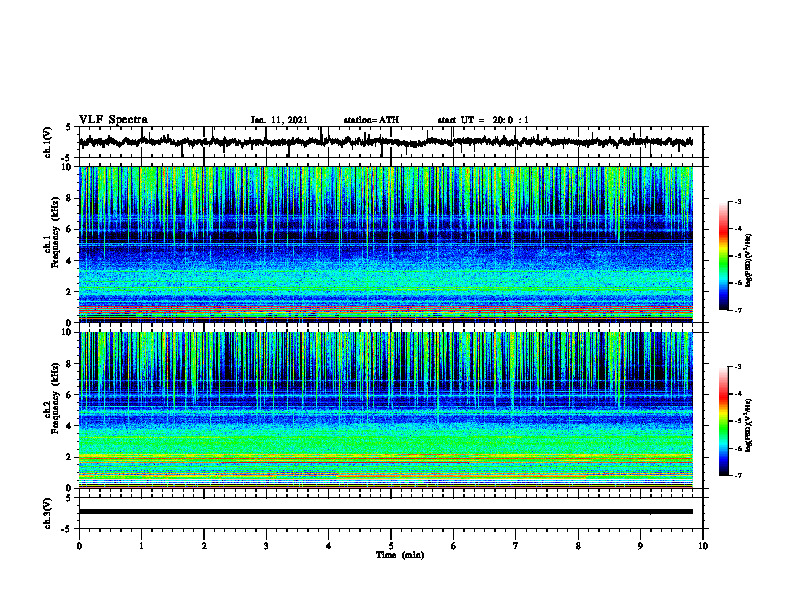
Task: Click the "10" tick on the time axis
Action: pos(703,546)
